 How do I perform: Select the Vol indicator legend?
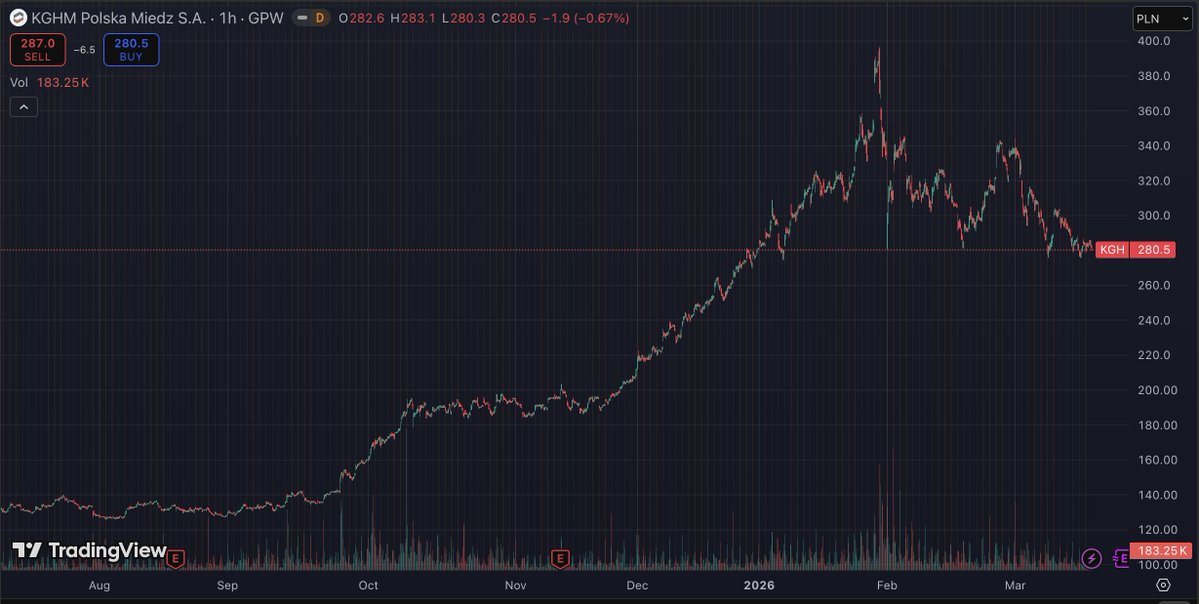coord(50,83)
